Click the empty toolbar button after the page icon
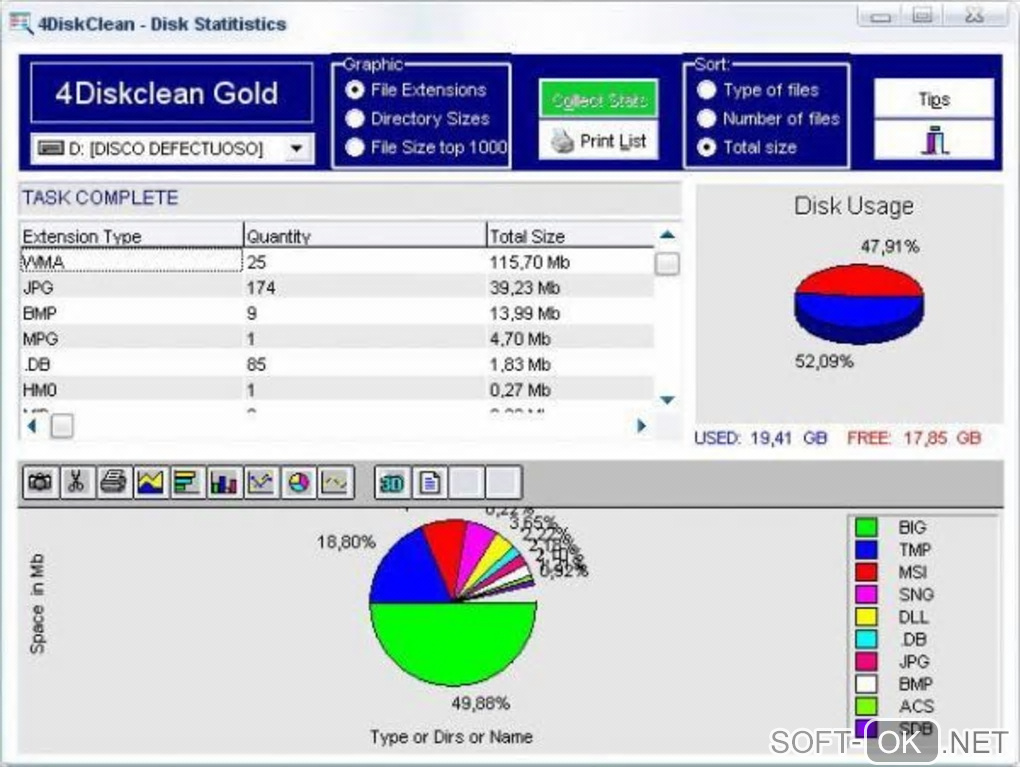 pyautogui.click(x=466, y=483)
